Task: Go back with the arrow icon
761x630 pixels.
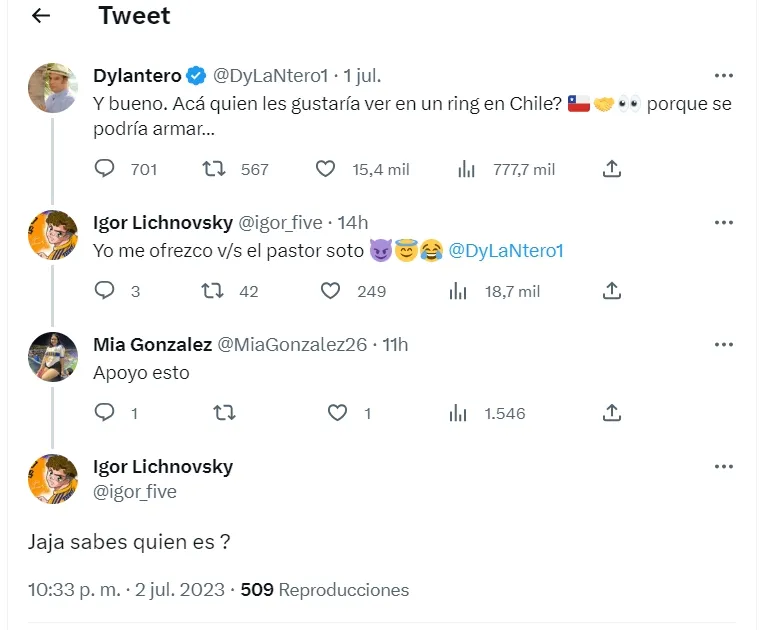Action: [x=41, y=17]
